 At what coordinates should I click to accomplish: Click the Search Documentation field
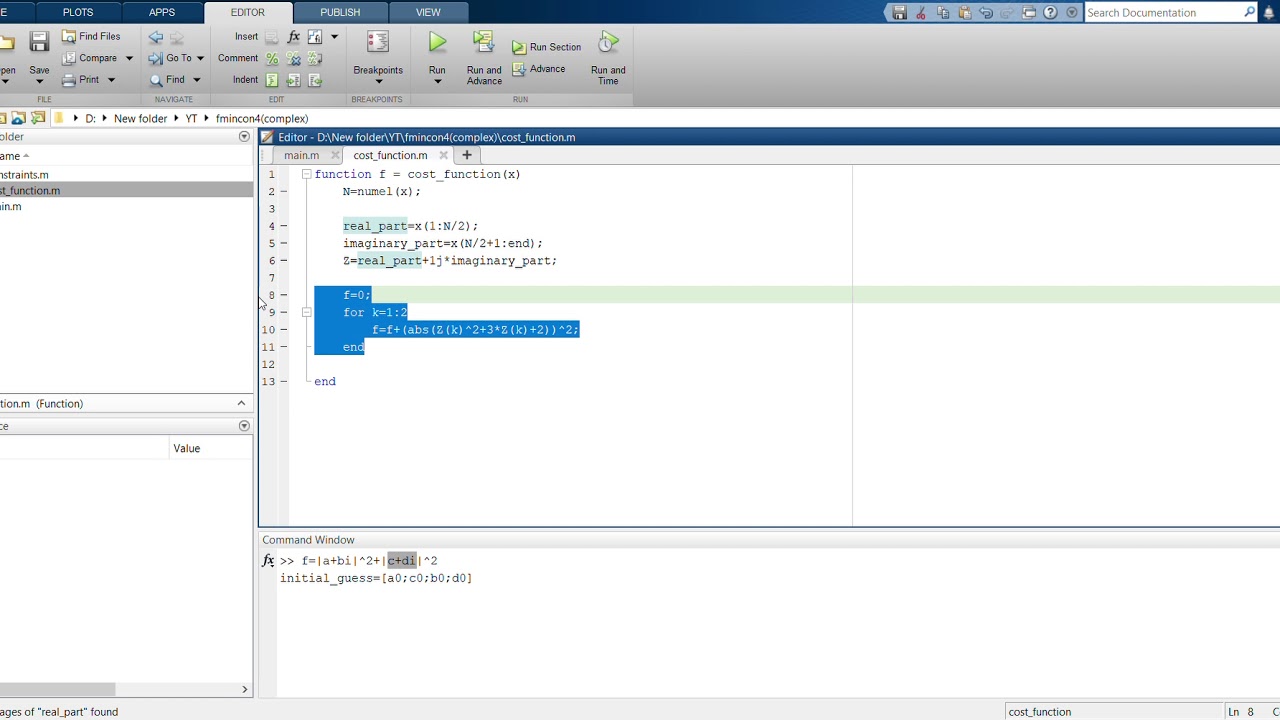[1164, 13]
